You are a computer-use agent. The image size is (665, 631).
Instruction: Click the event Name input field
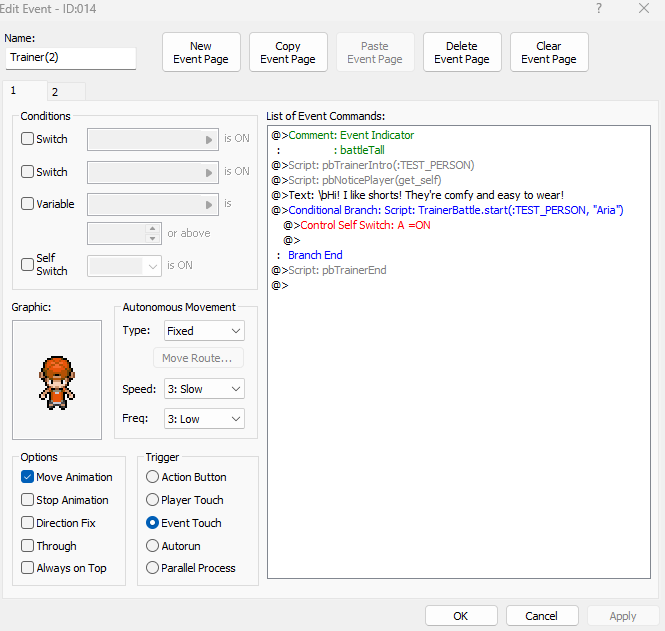coord(70,58)
